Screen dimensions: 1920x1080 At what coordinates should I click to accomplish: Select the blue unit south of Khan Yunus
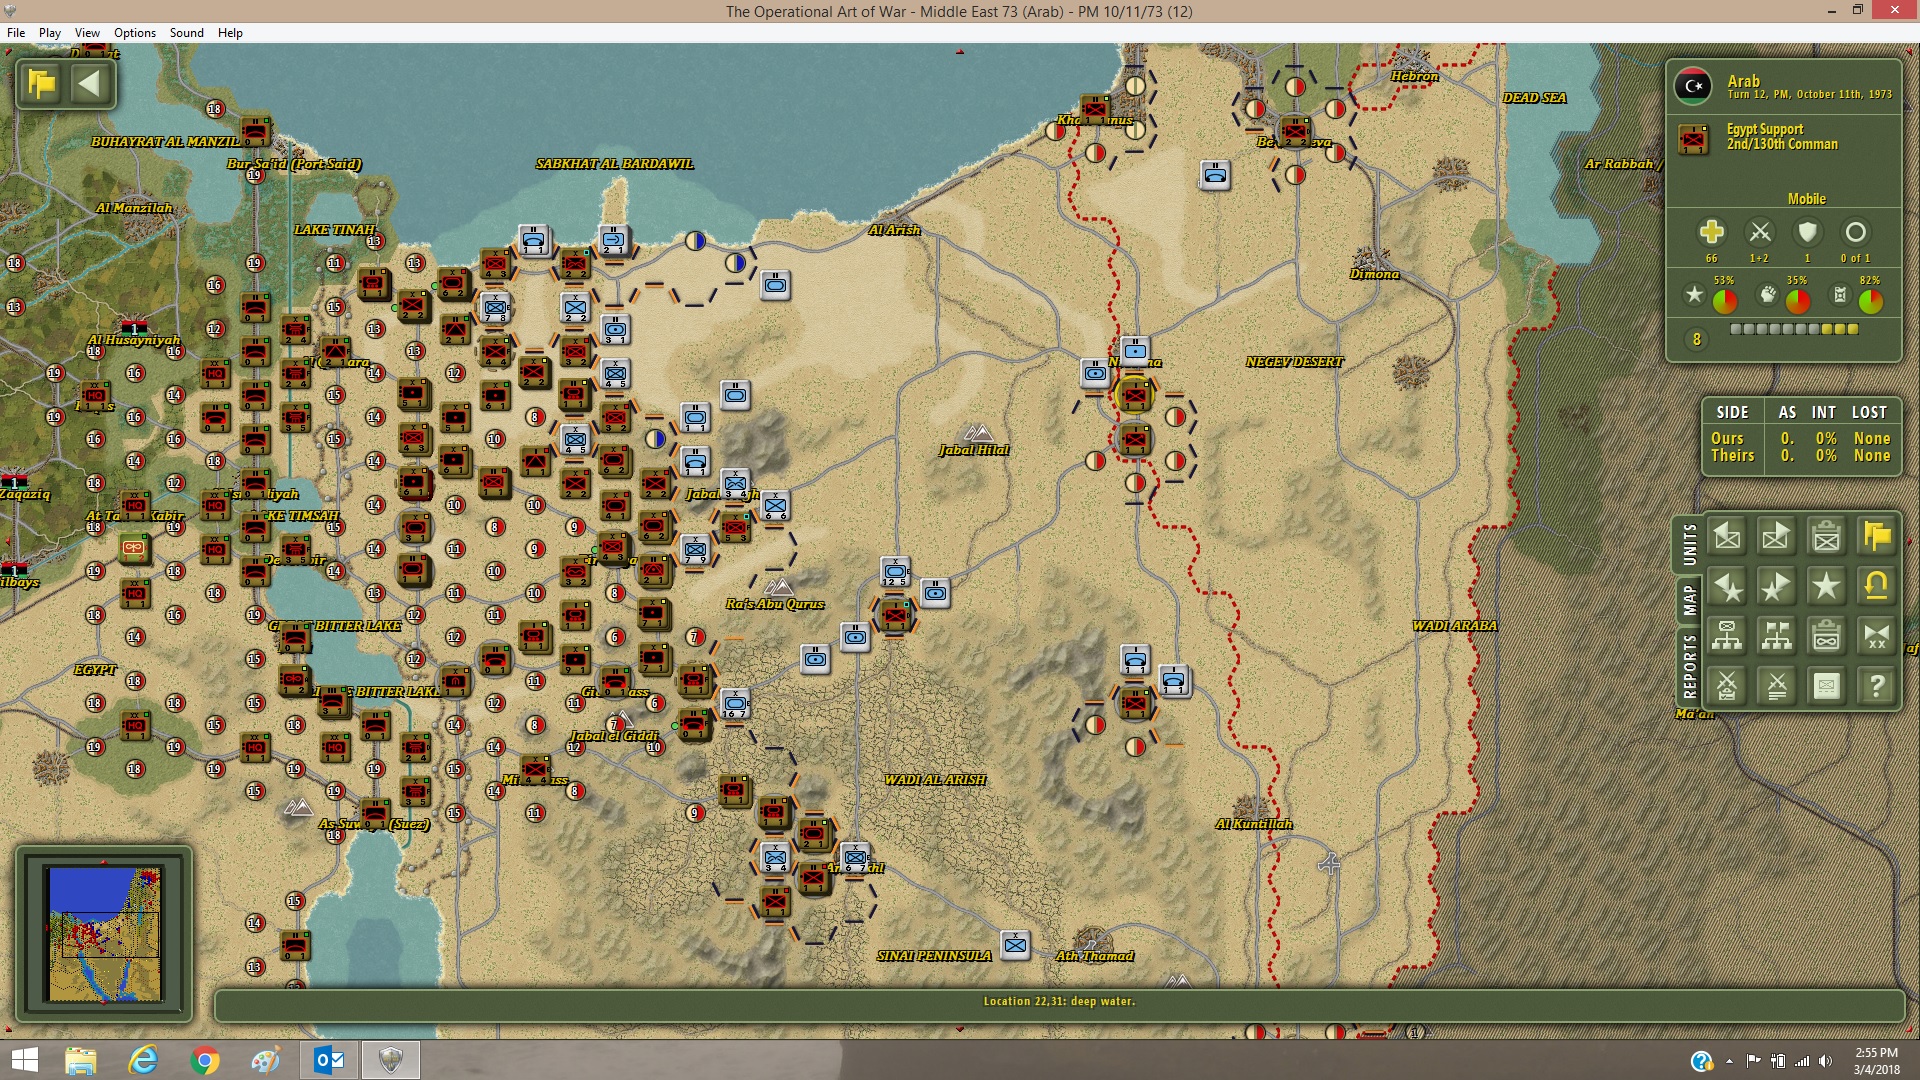click(x=1215, y=175)
